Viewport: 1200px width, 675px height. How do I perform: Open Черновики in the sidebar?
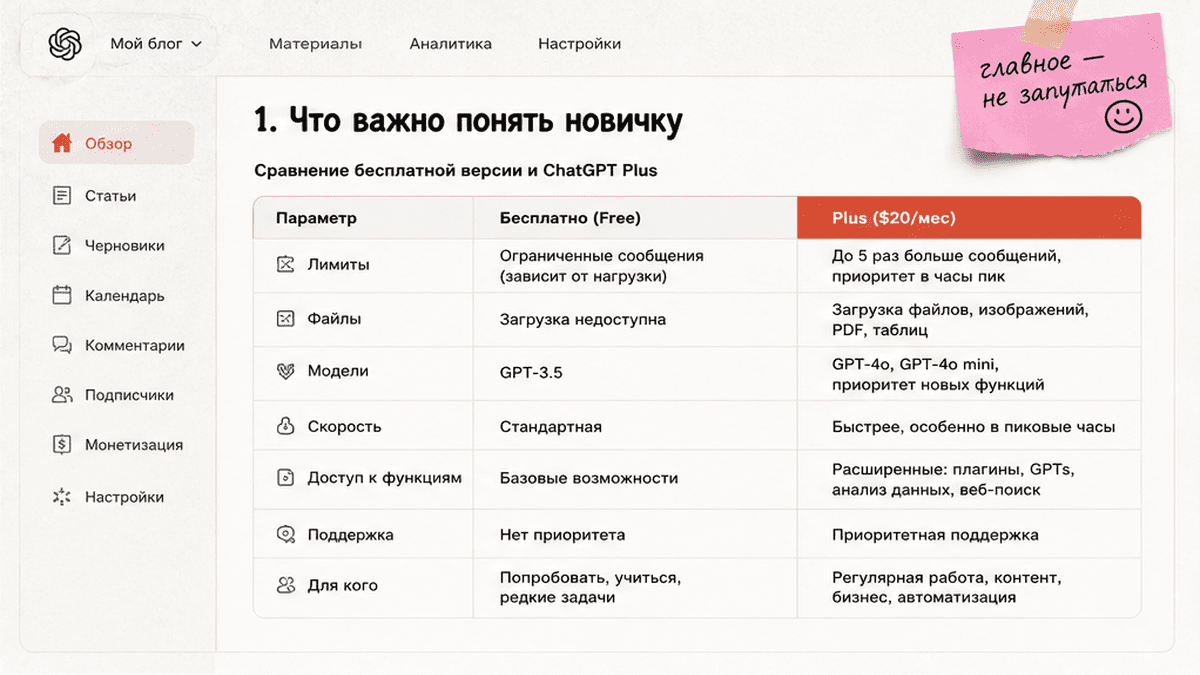click(125, 246)
